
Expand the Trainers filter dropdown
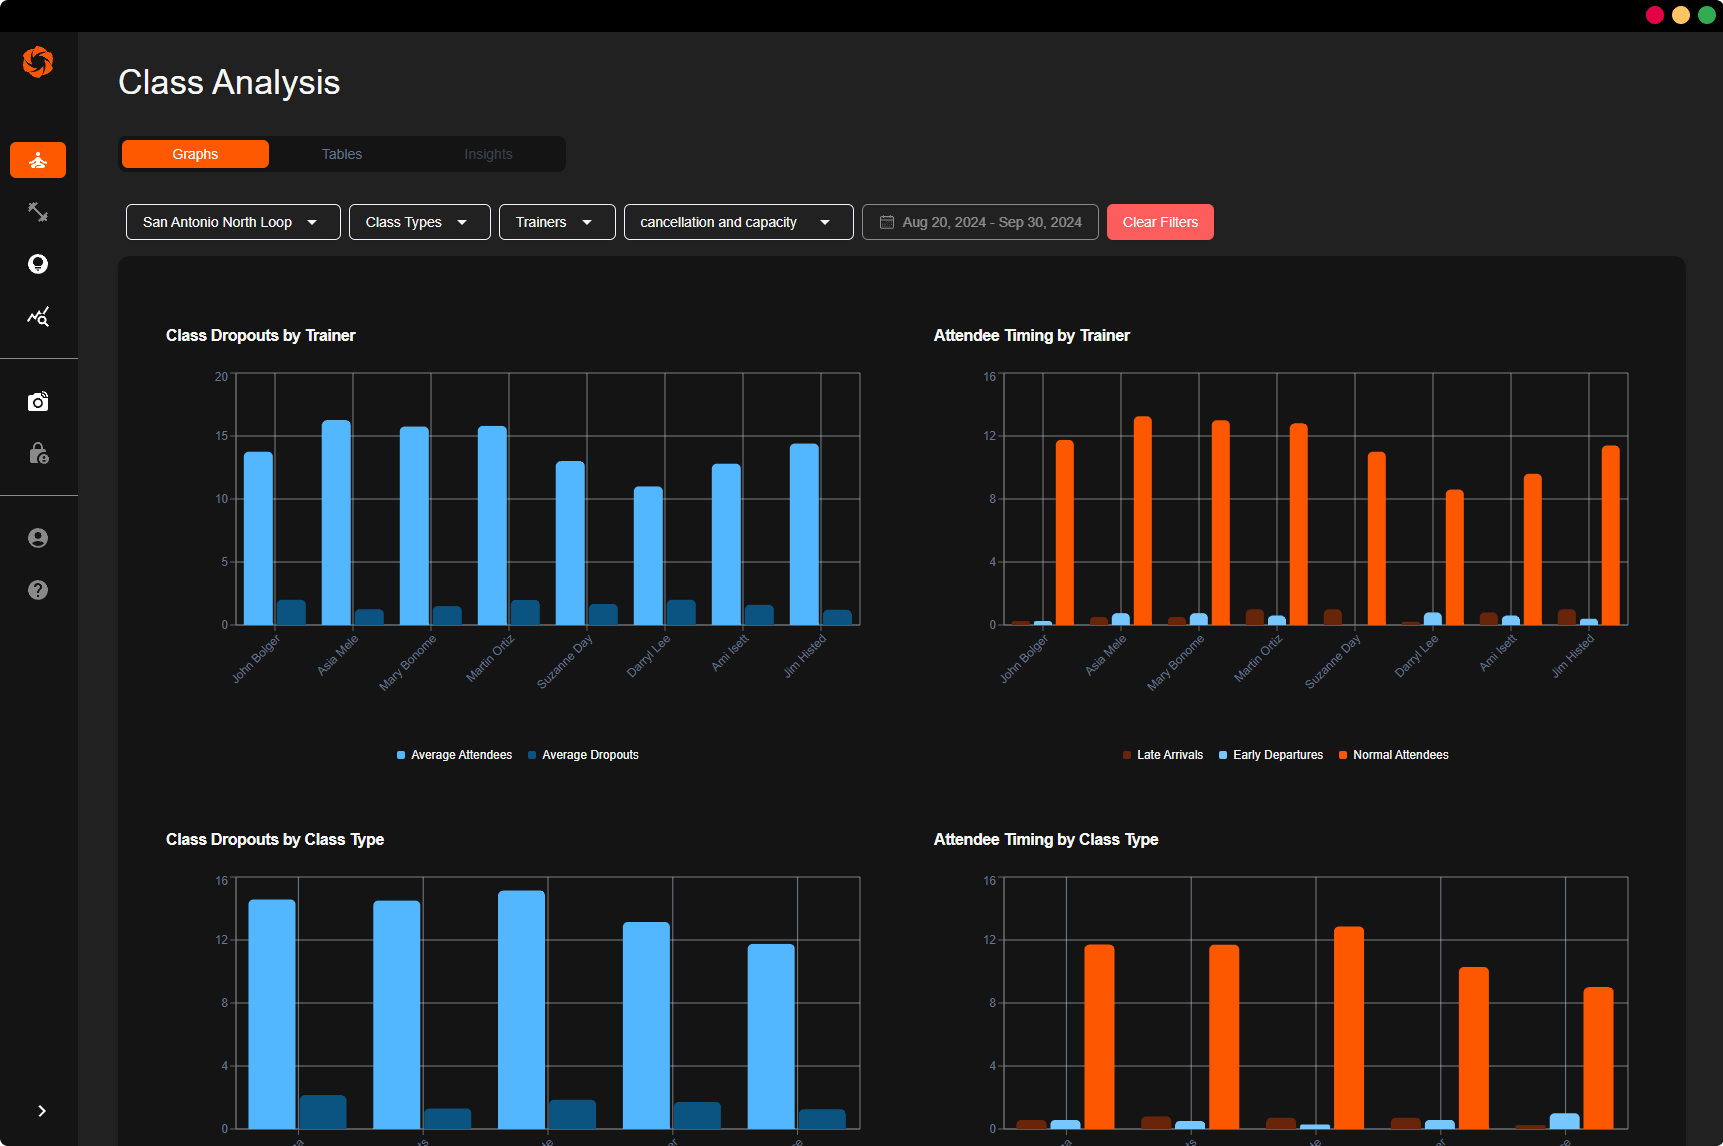pos(557,222)
